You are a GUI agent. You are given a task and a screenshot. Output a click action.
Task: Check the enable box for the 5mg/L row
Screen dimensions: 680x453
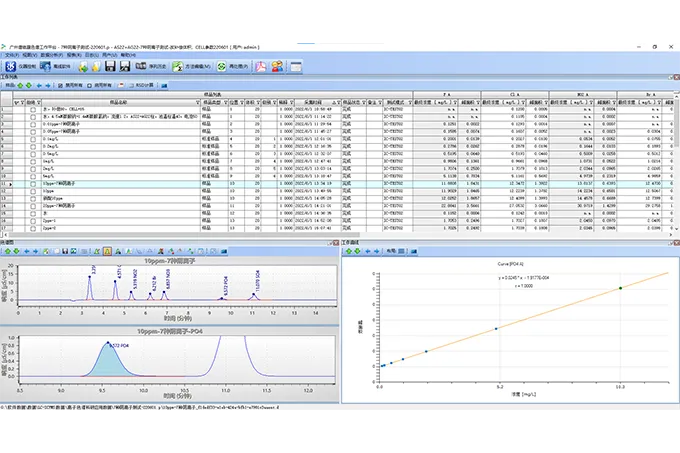33,176
